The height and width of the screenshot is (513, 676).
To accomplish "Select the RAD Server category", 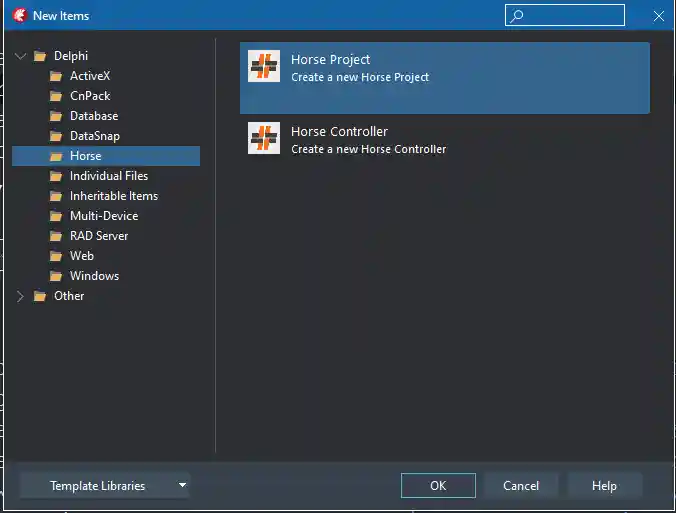I will point(99,235).
